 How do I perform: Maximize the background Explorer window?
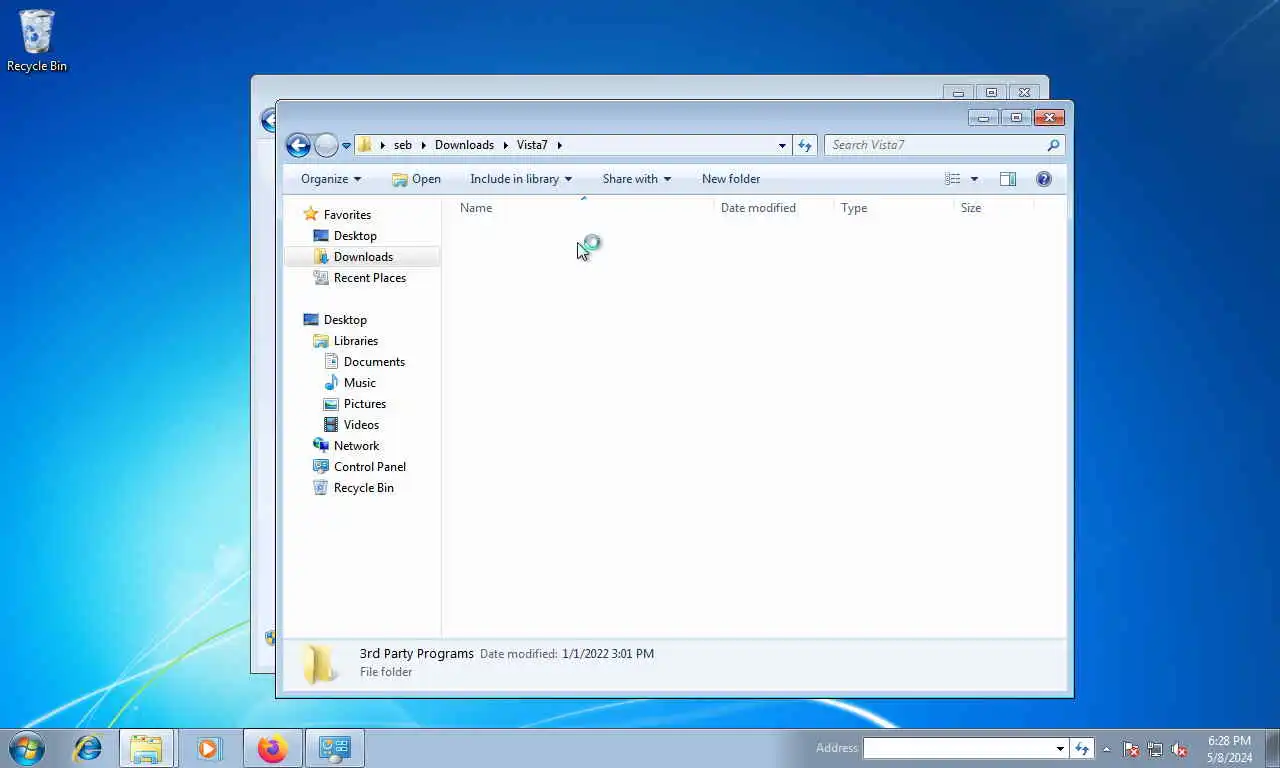(x=991, y=92)
